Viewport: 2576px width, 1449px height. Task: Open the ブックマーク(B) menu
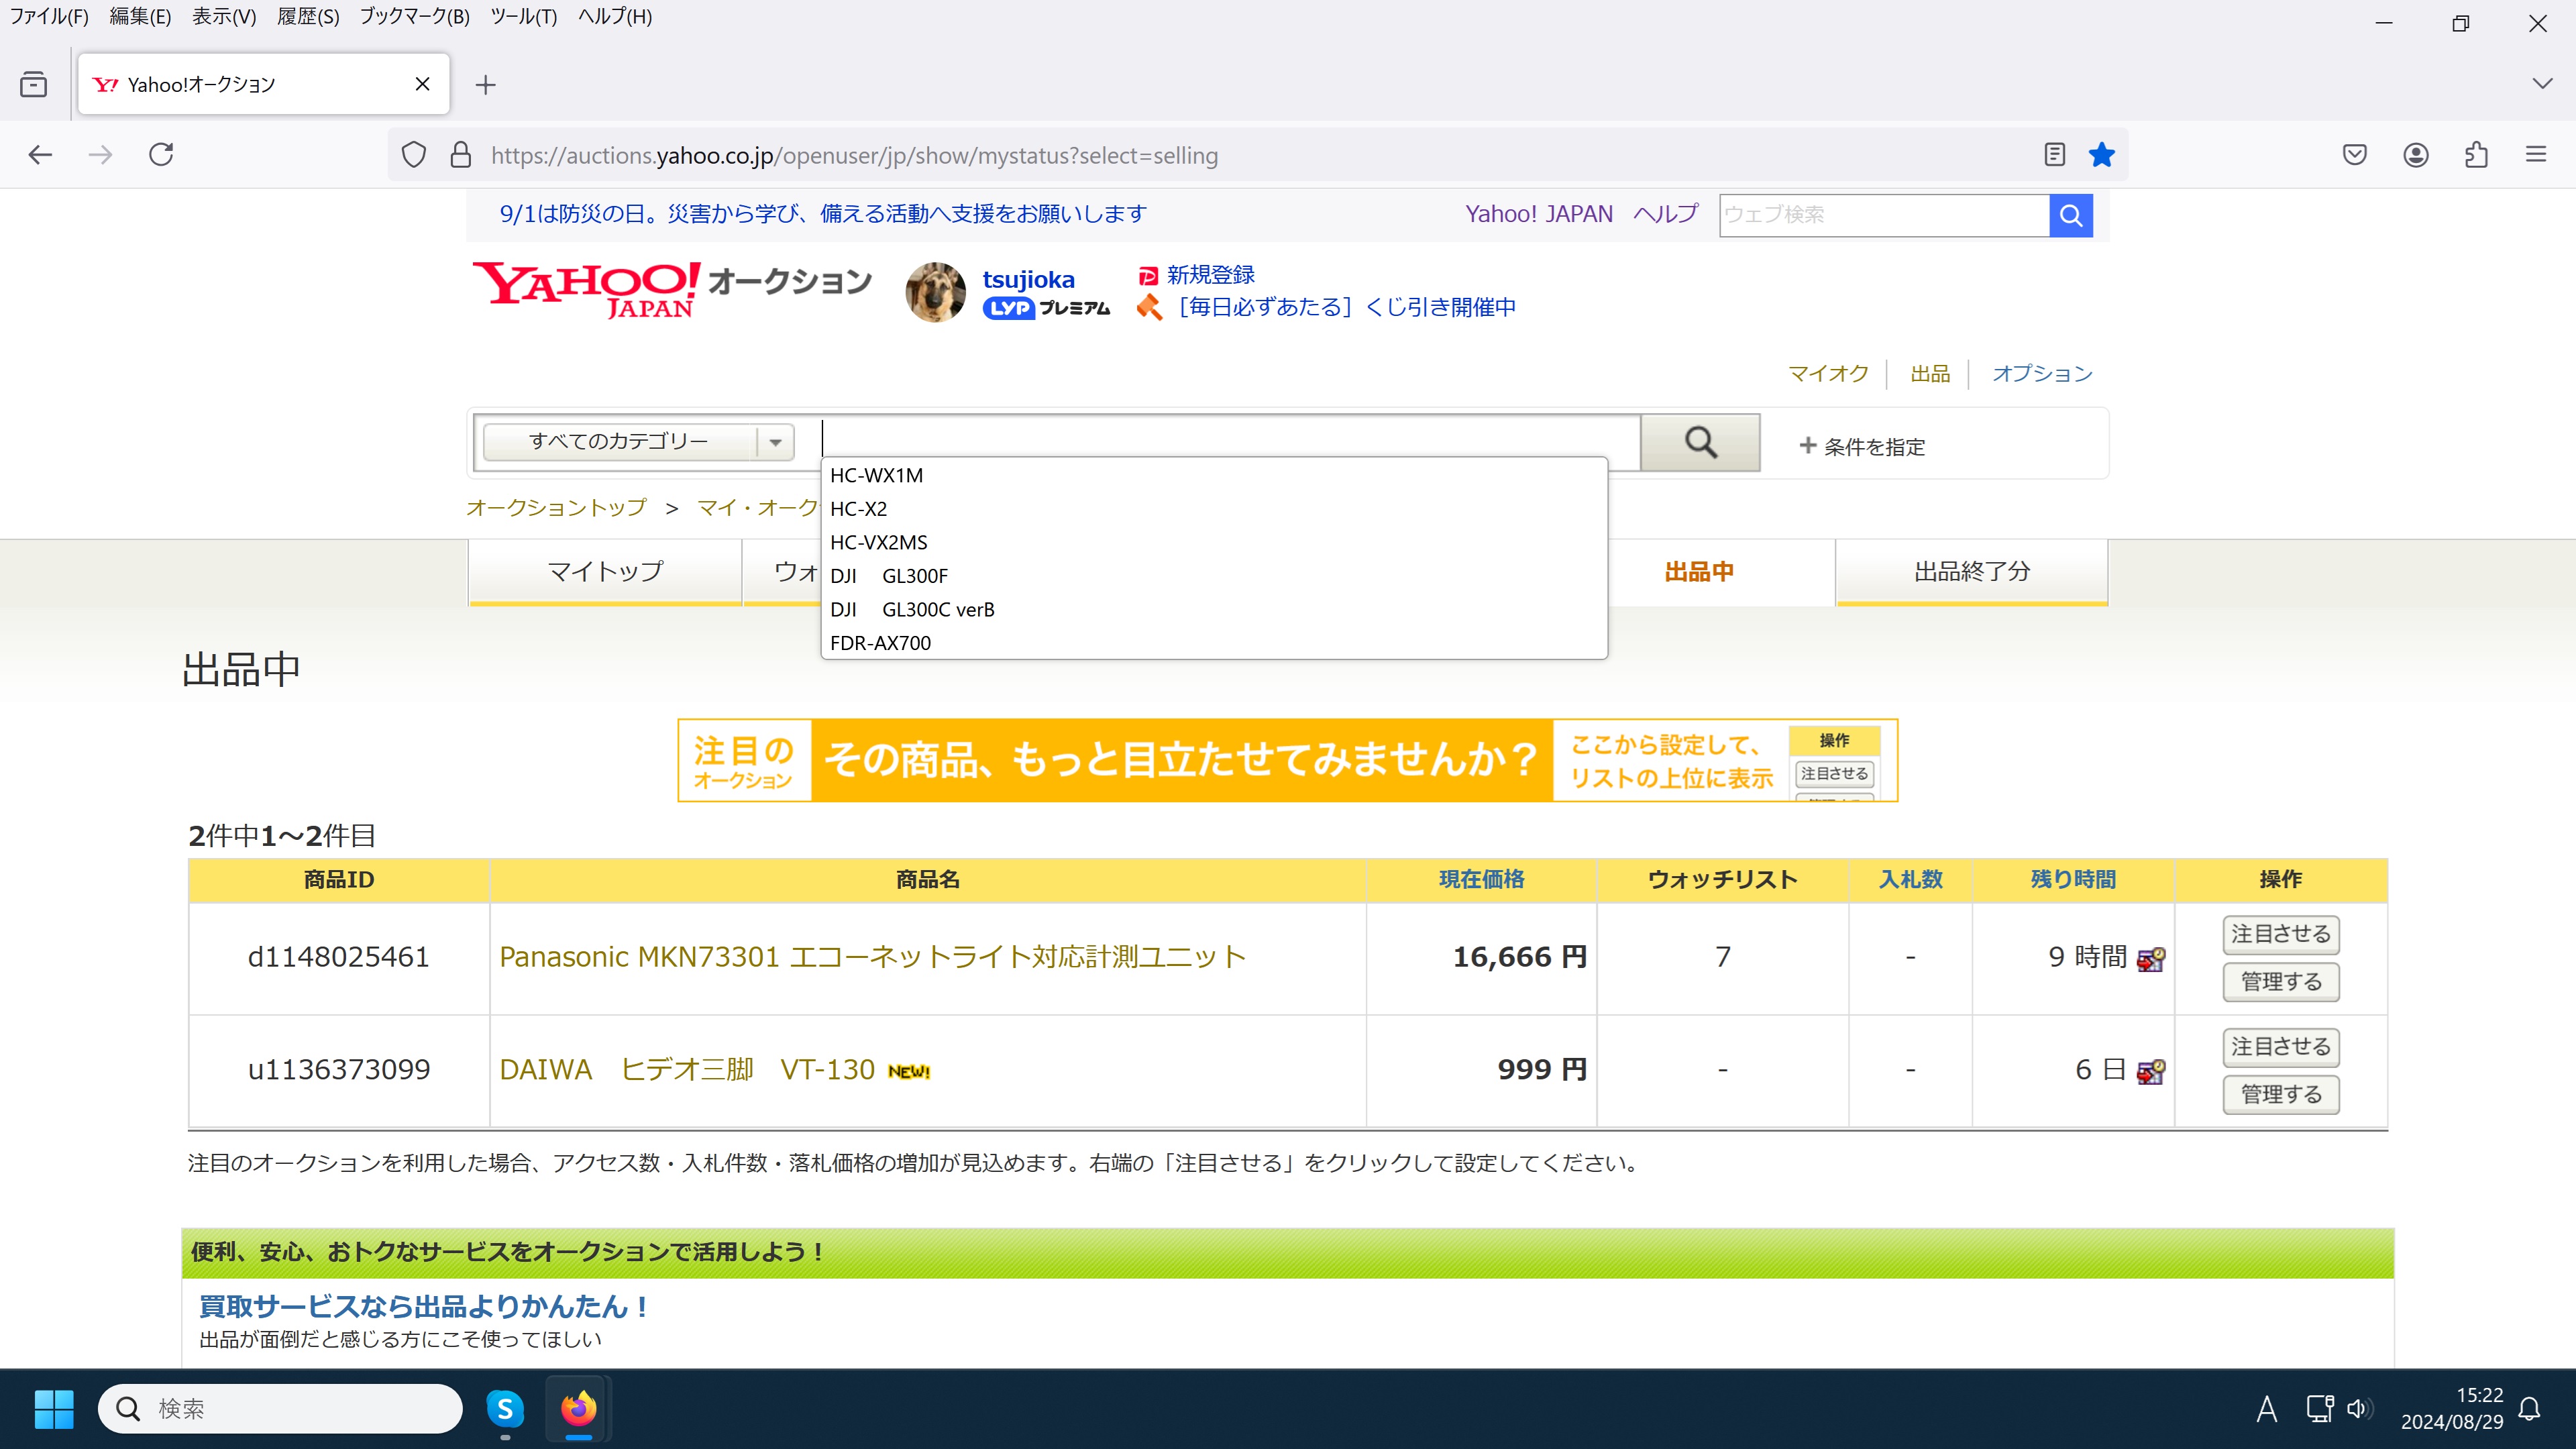414,16
